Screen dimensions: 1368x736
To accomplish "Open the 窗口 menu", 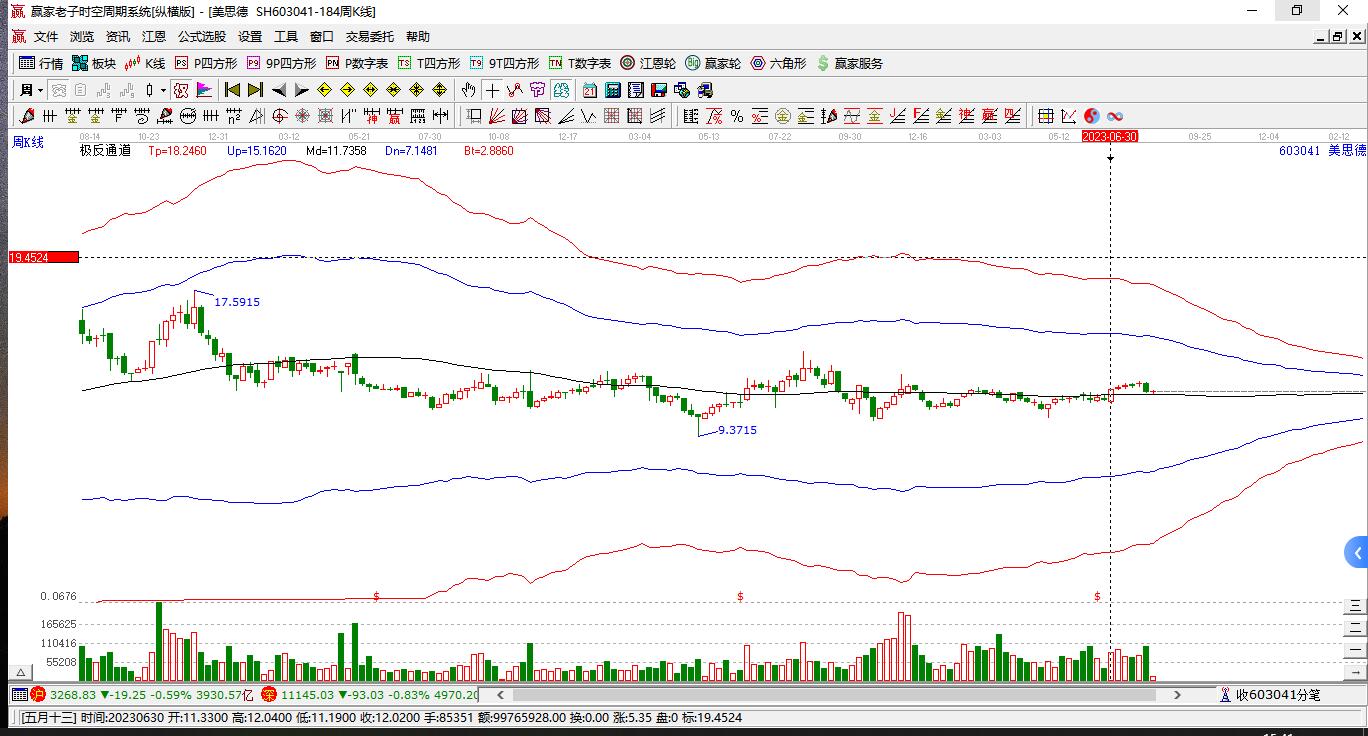I will [x=322, y=37].
